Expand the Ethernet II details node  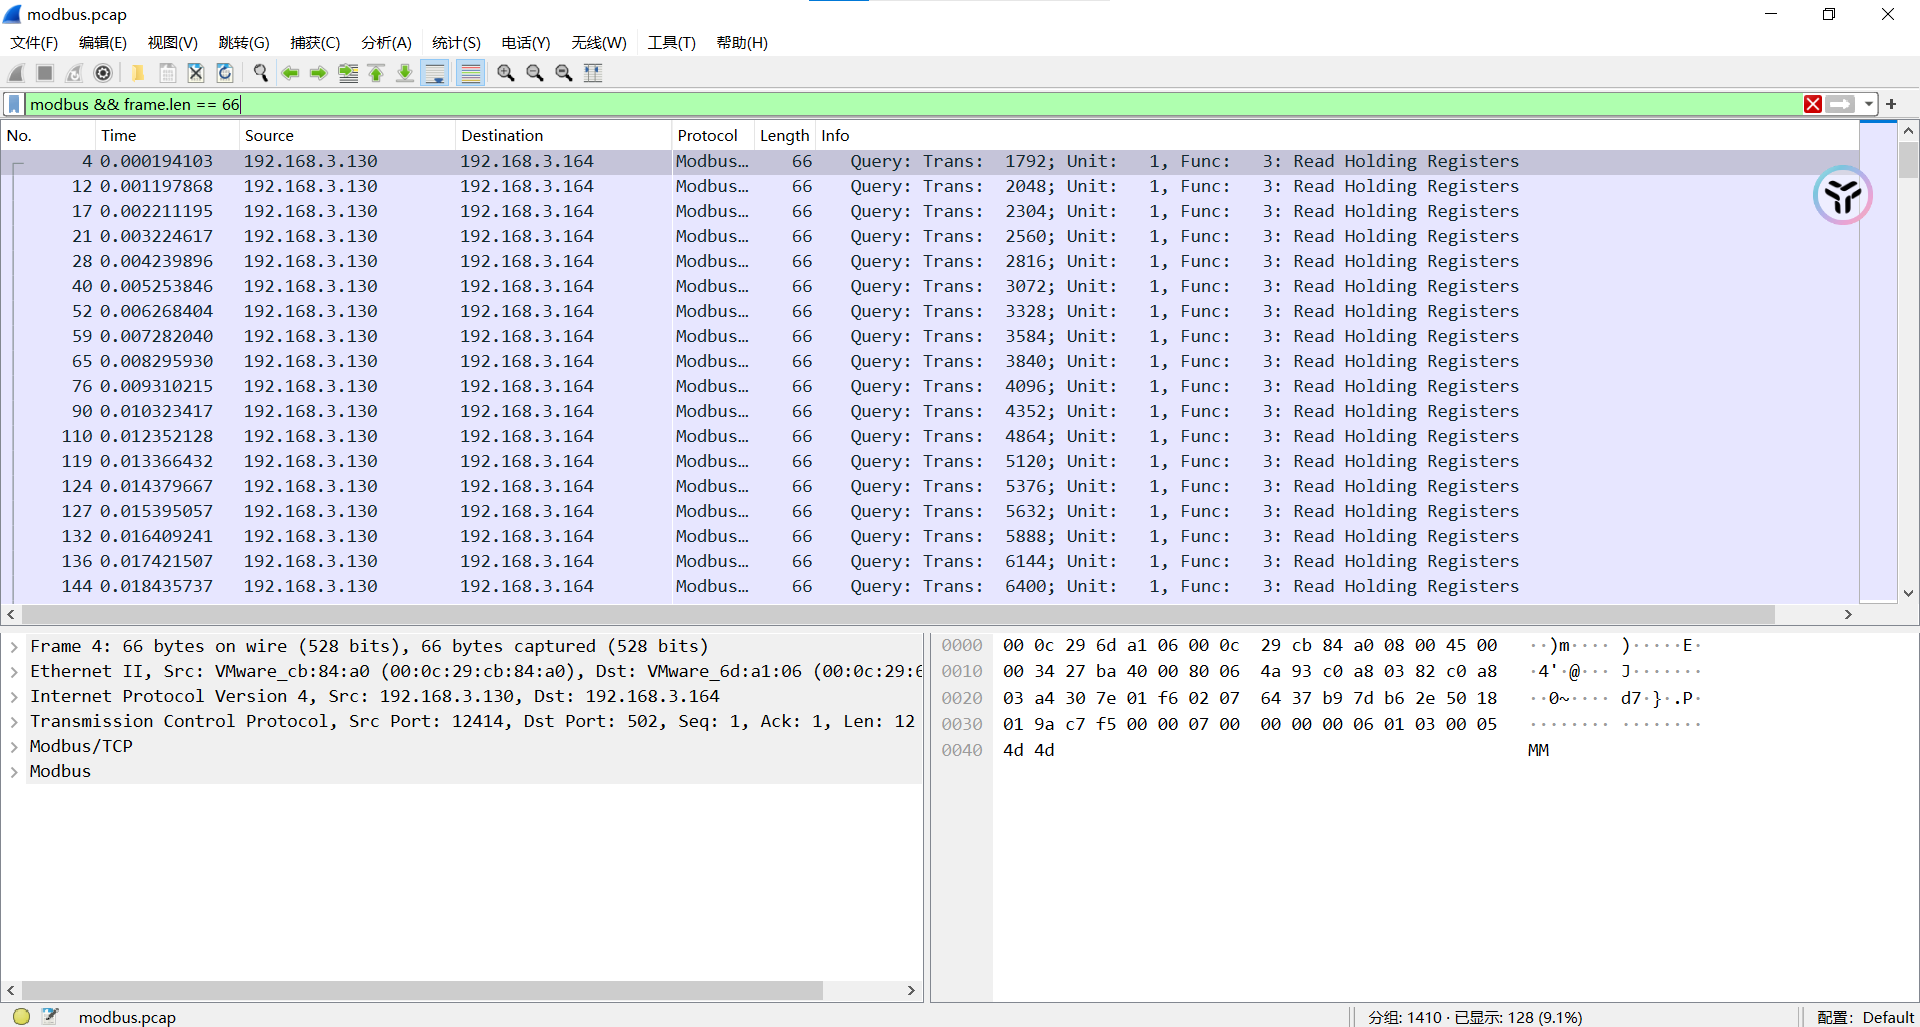click(14, 672)
